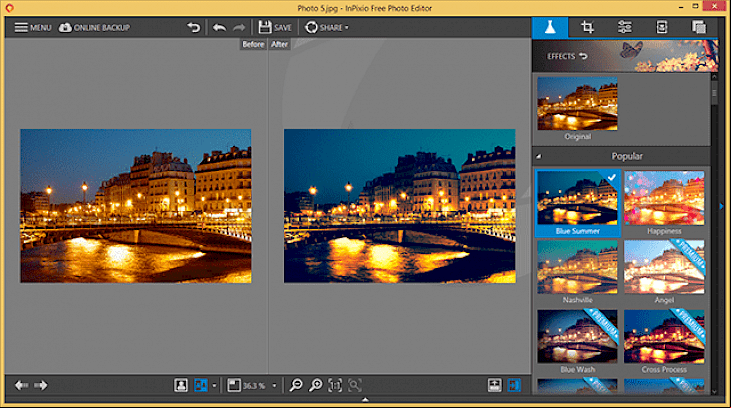Click the After photo in the canvas

(x=400, y=206)
